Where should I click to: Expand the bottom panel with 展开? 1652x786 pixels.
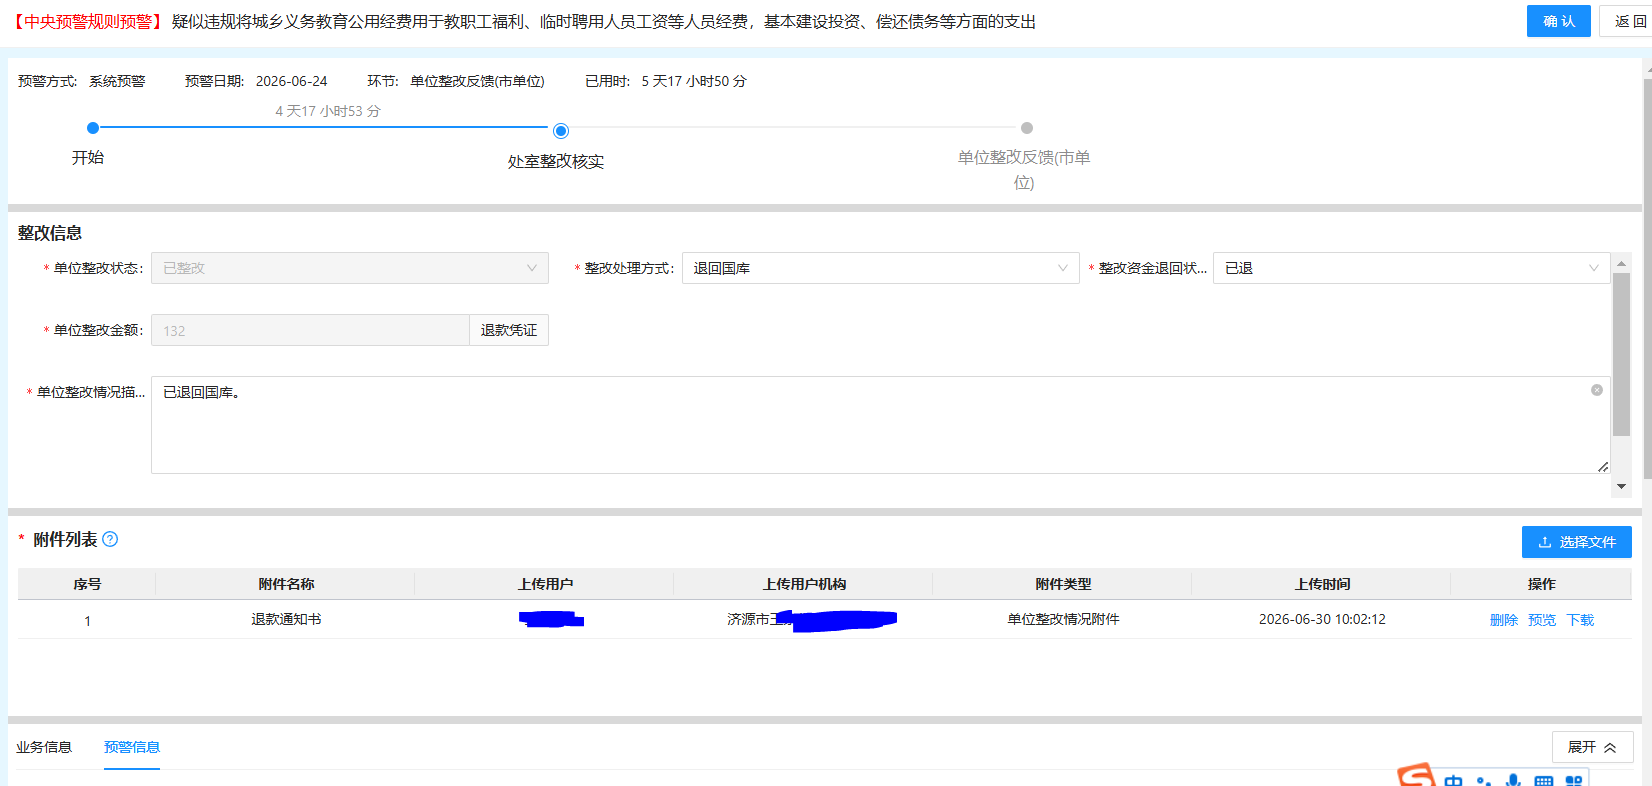1592,747
